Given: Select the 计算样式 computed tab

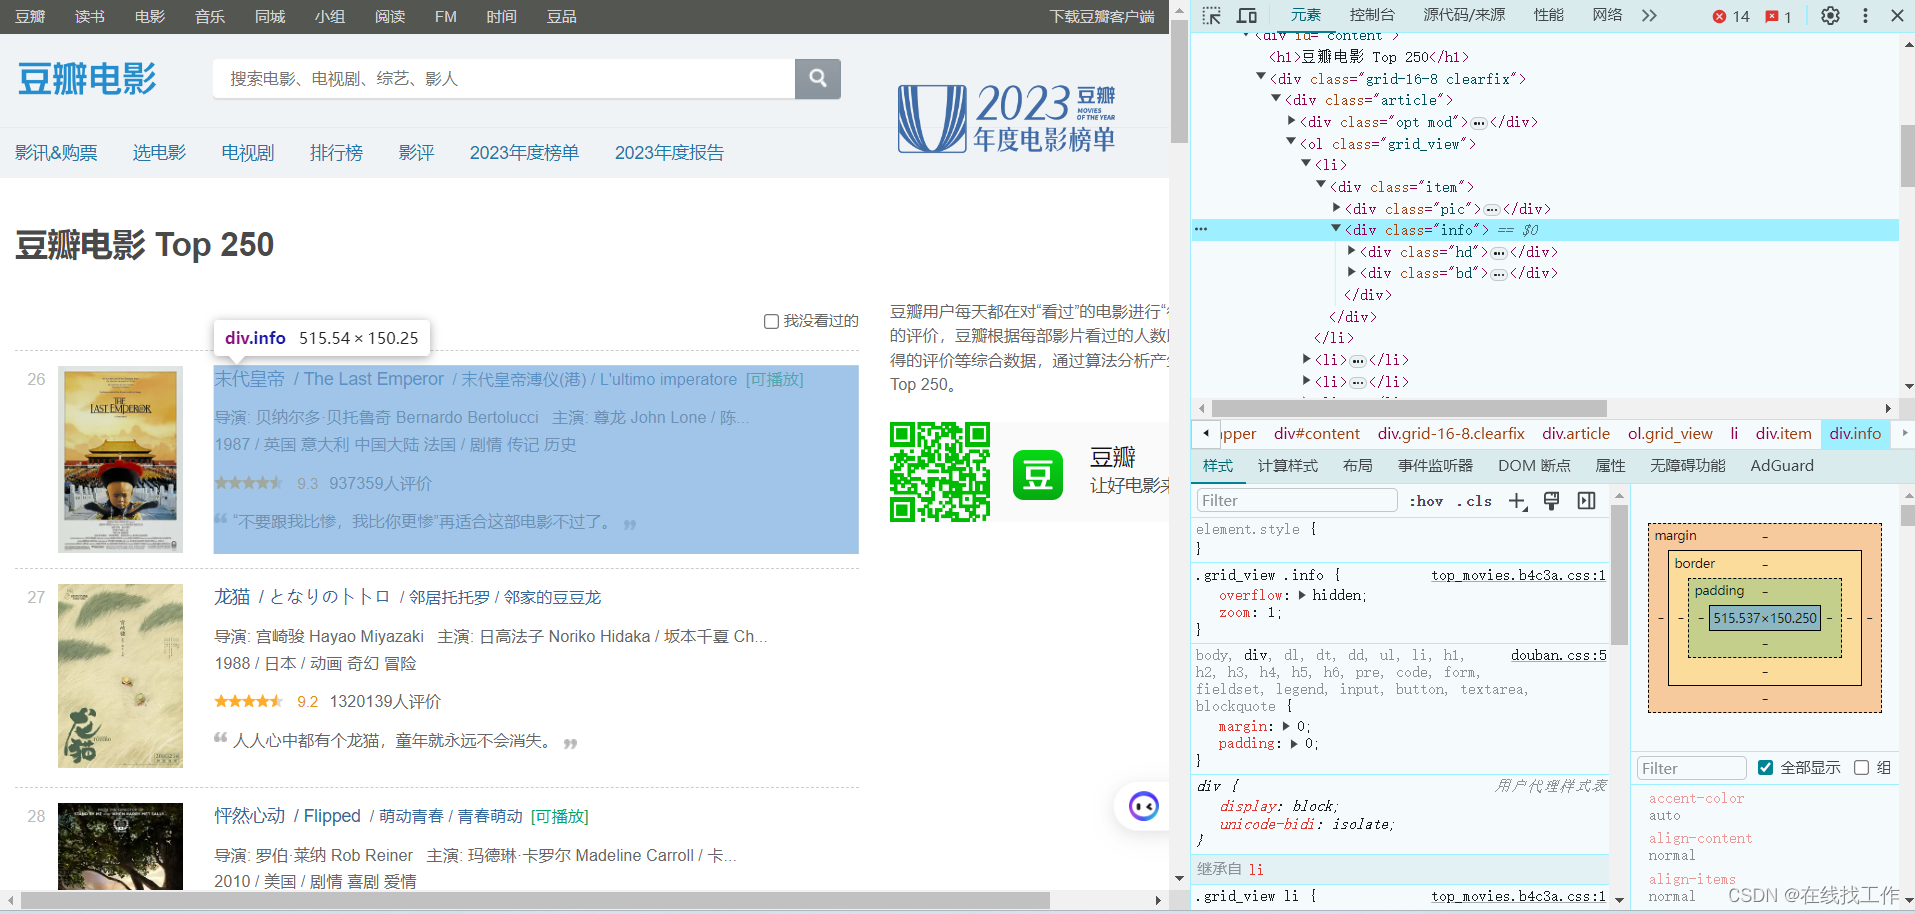Looking at the screenshot, I should click(1287, 466).
